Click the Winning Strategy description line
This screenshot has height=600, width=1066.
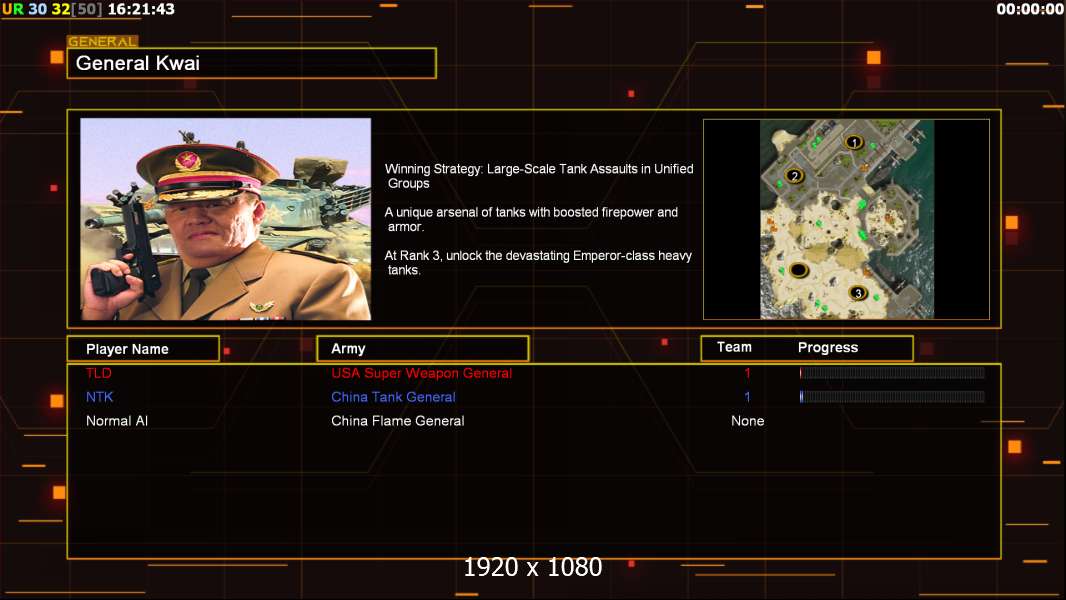tap(539, 175)
